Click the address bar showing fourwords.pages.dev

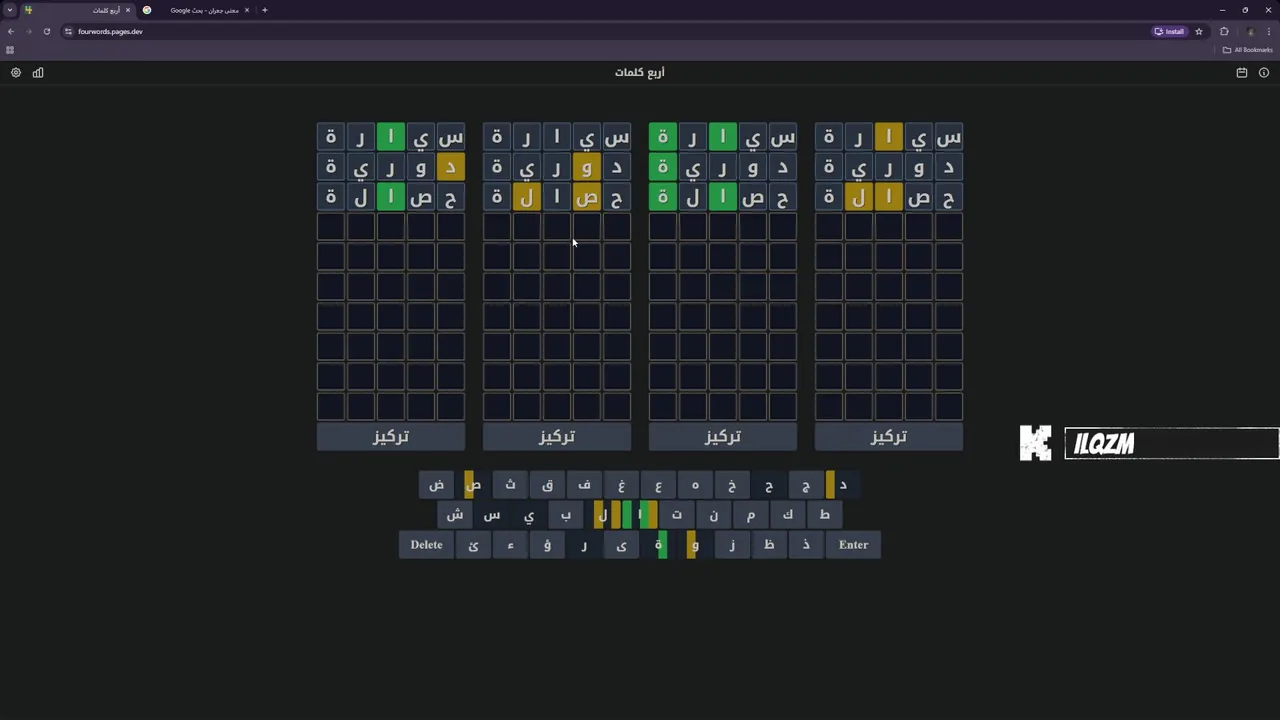600,31
